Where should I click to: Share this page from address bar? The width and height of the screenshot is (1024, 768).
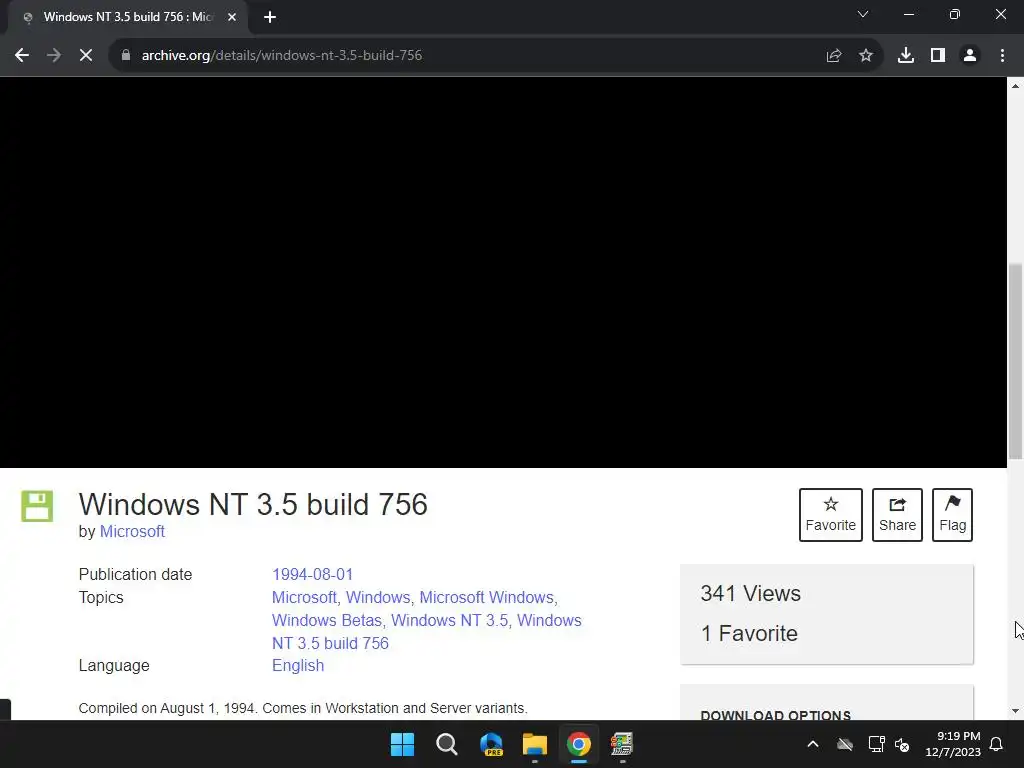point(833,56)
